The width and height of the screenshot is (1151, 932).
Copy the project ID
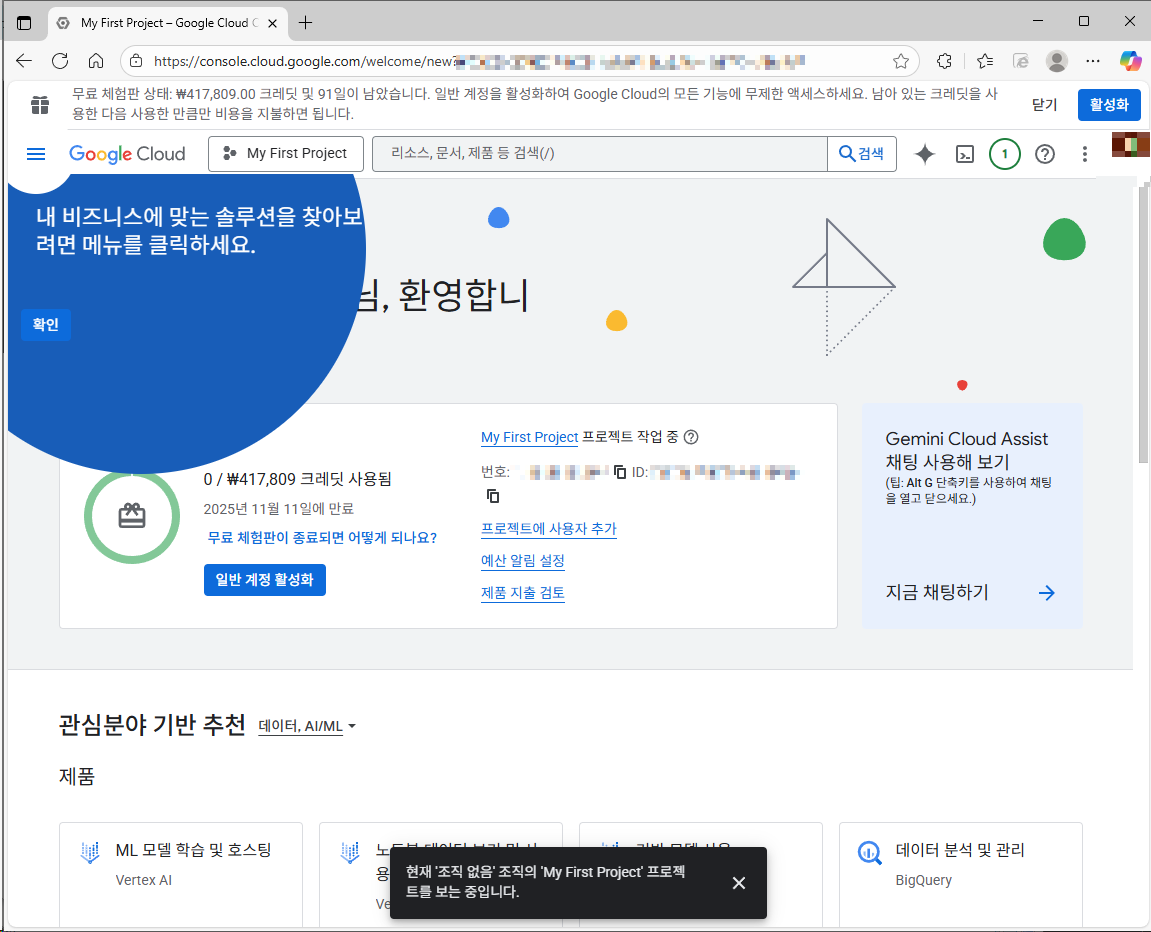pyautogui.click(x=493, y=496)
